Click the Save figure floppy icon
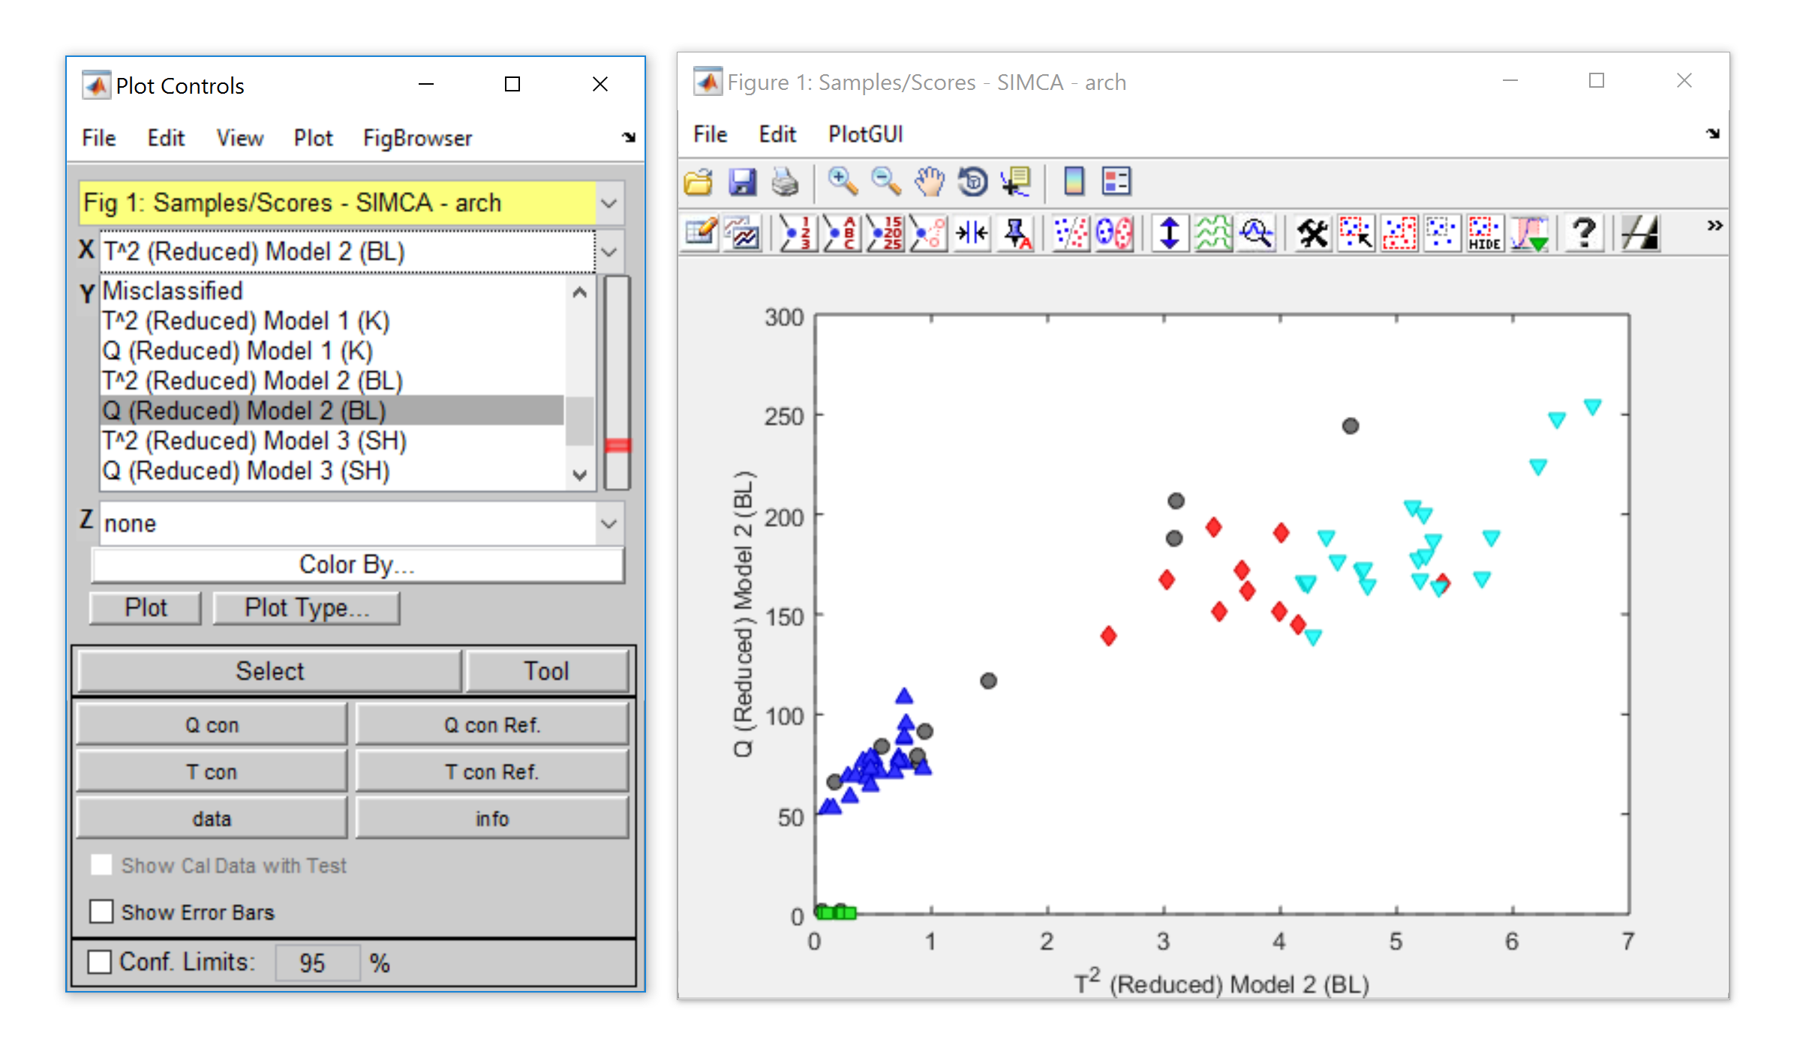The height and width of the screenshot is (1063, 1800). tap(742, 181)
